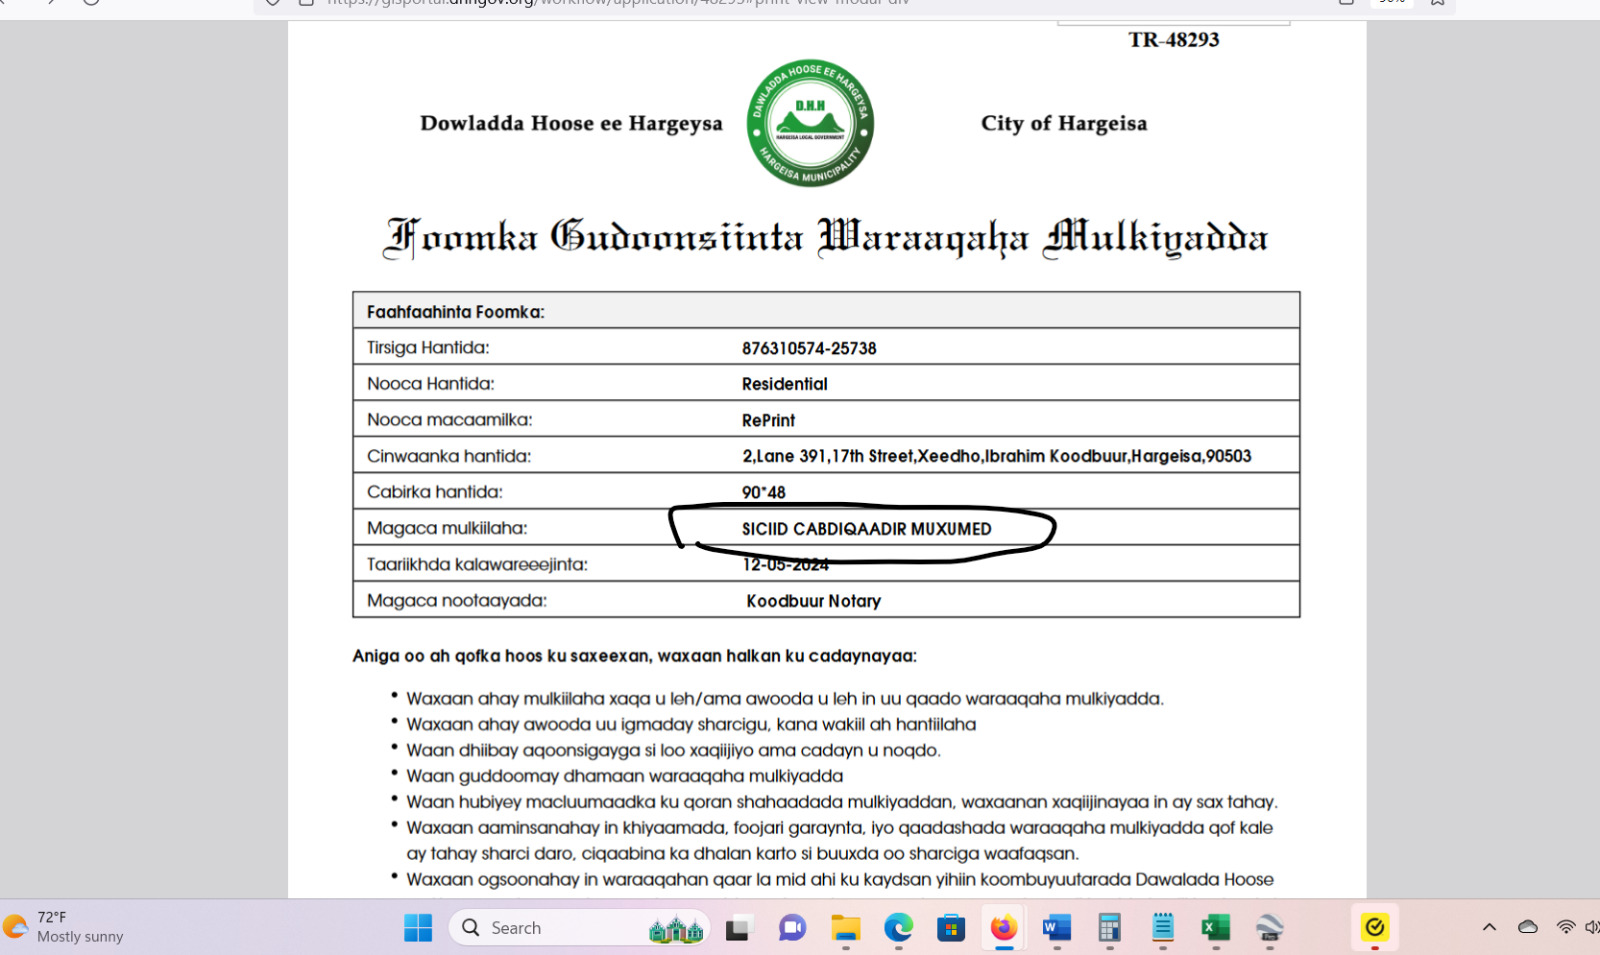Click the 'Cinwaanka hantida:' label
The height and width of the screenshot is (955, 1600).
(x=449, y=456)
